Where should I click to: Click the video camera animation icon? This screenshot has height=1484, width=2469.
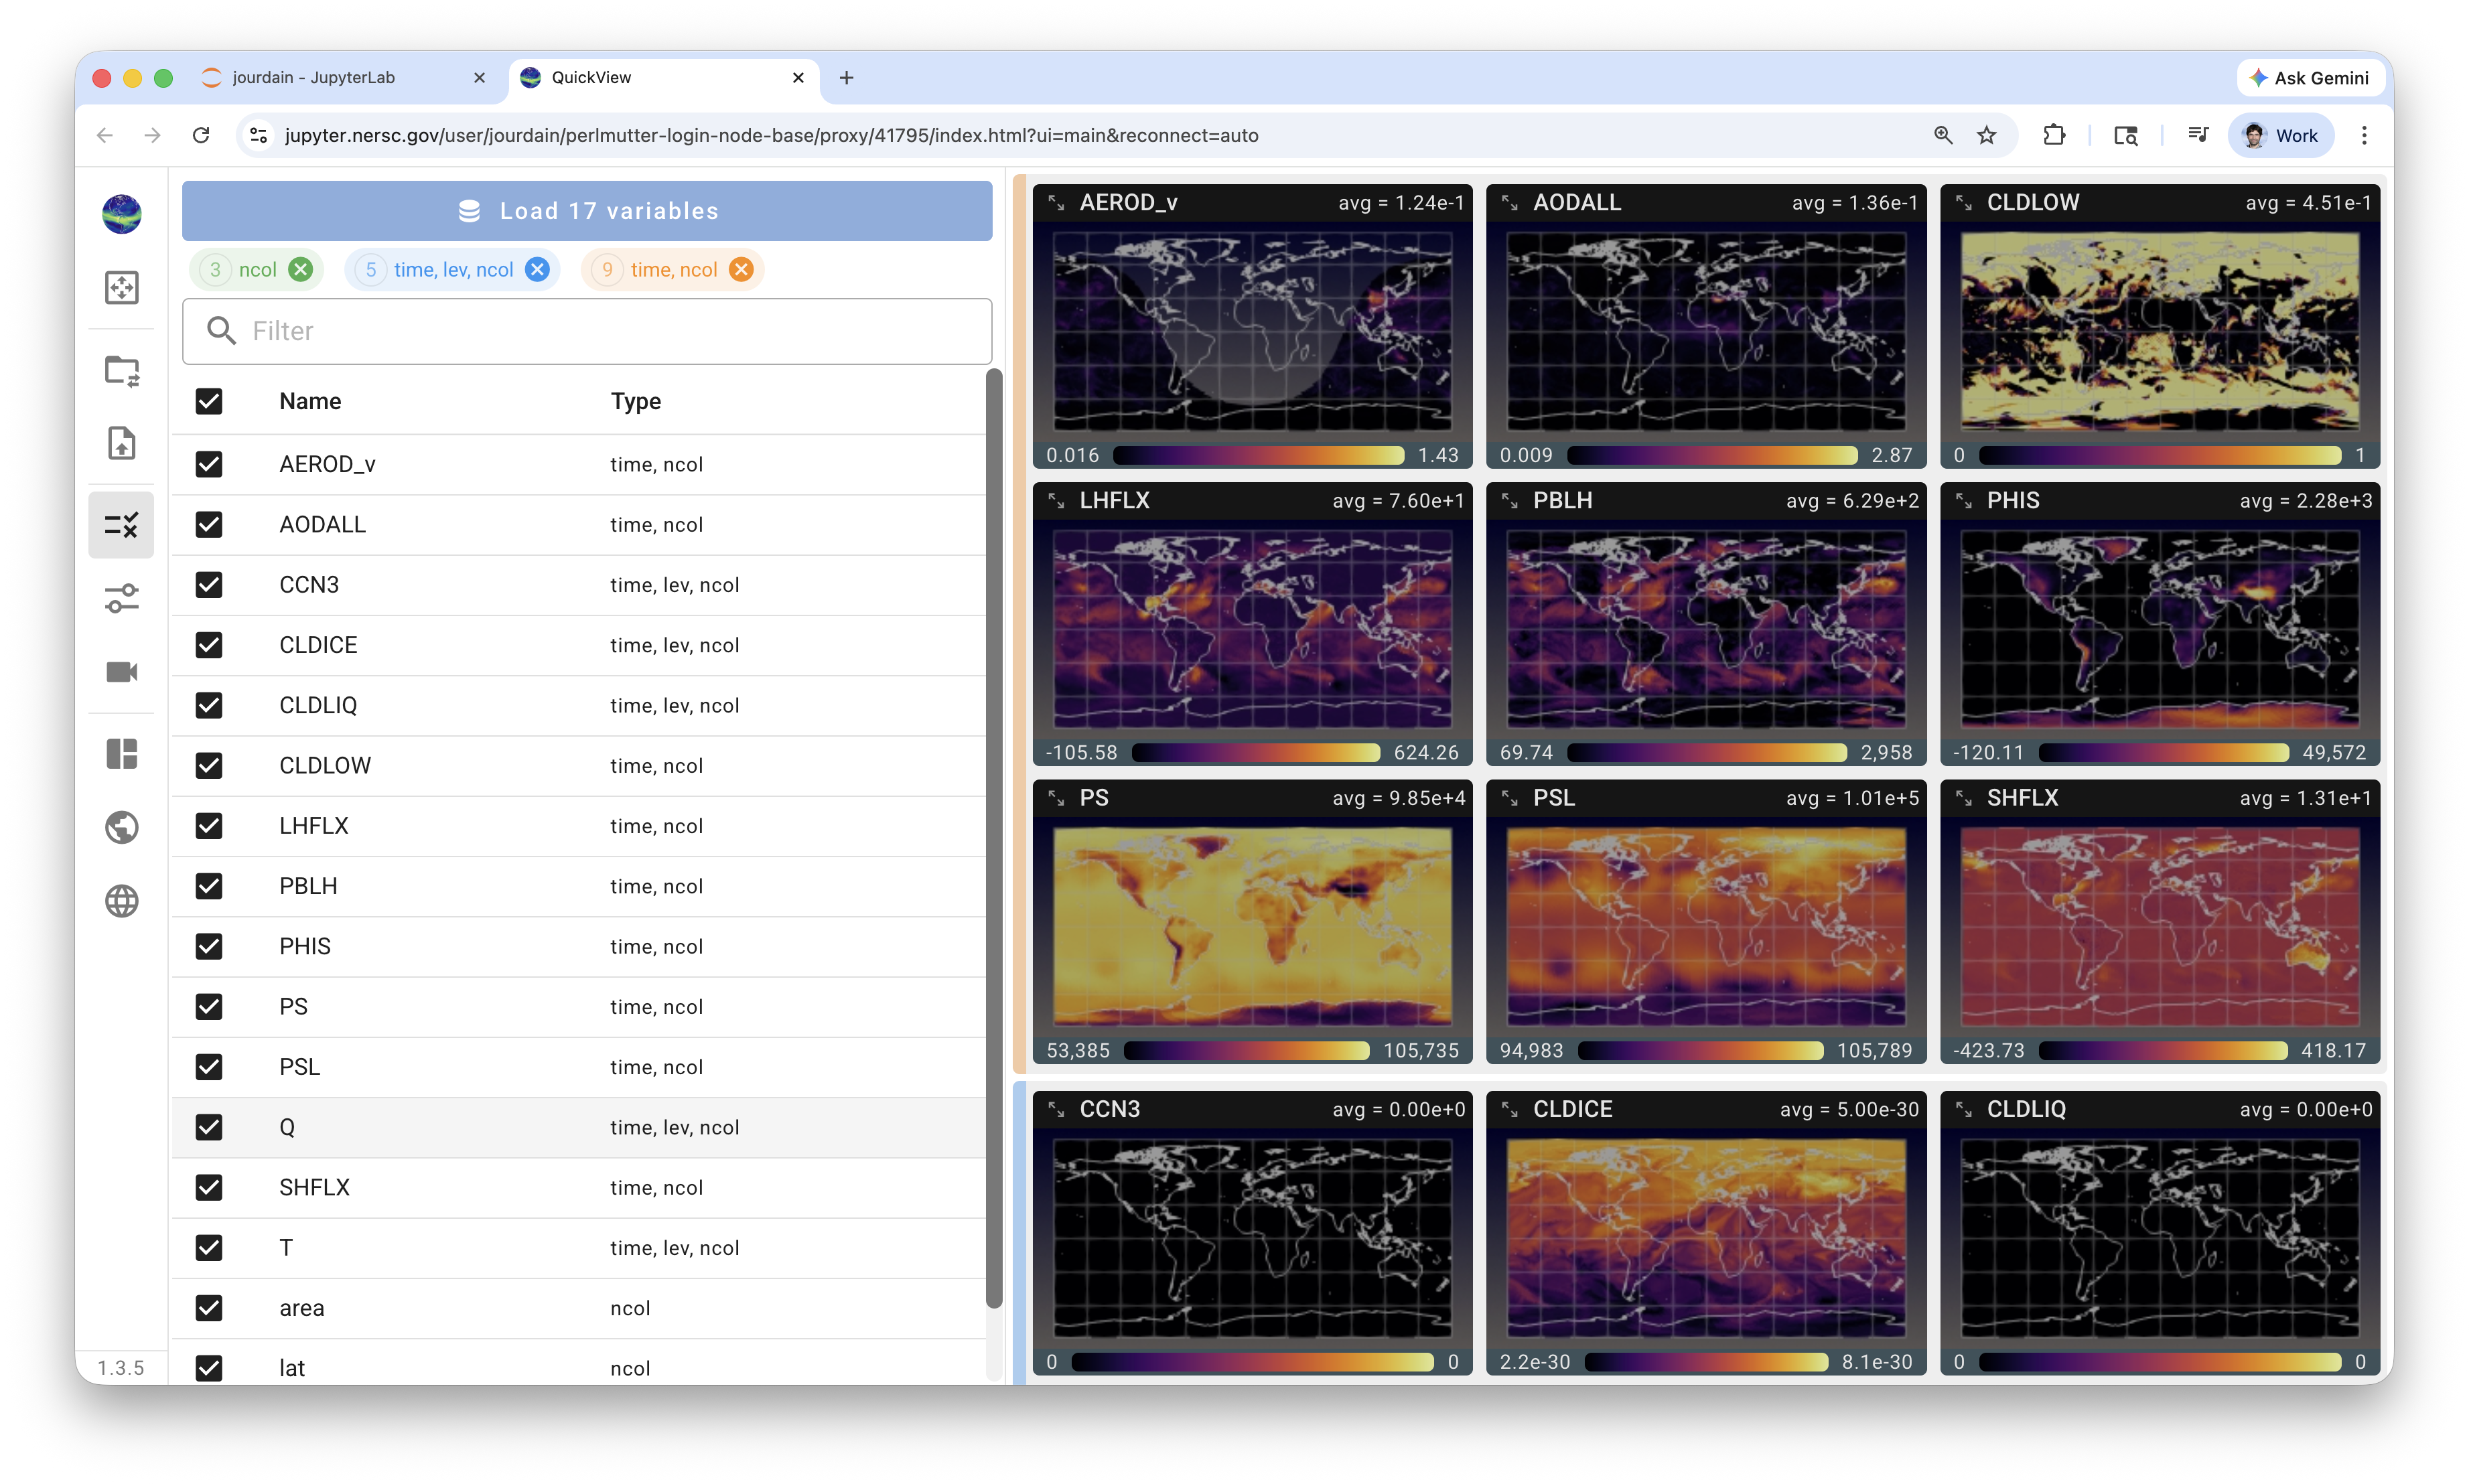coord(121,672)
